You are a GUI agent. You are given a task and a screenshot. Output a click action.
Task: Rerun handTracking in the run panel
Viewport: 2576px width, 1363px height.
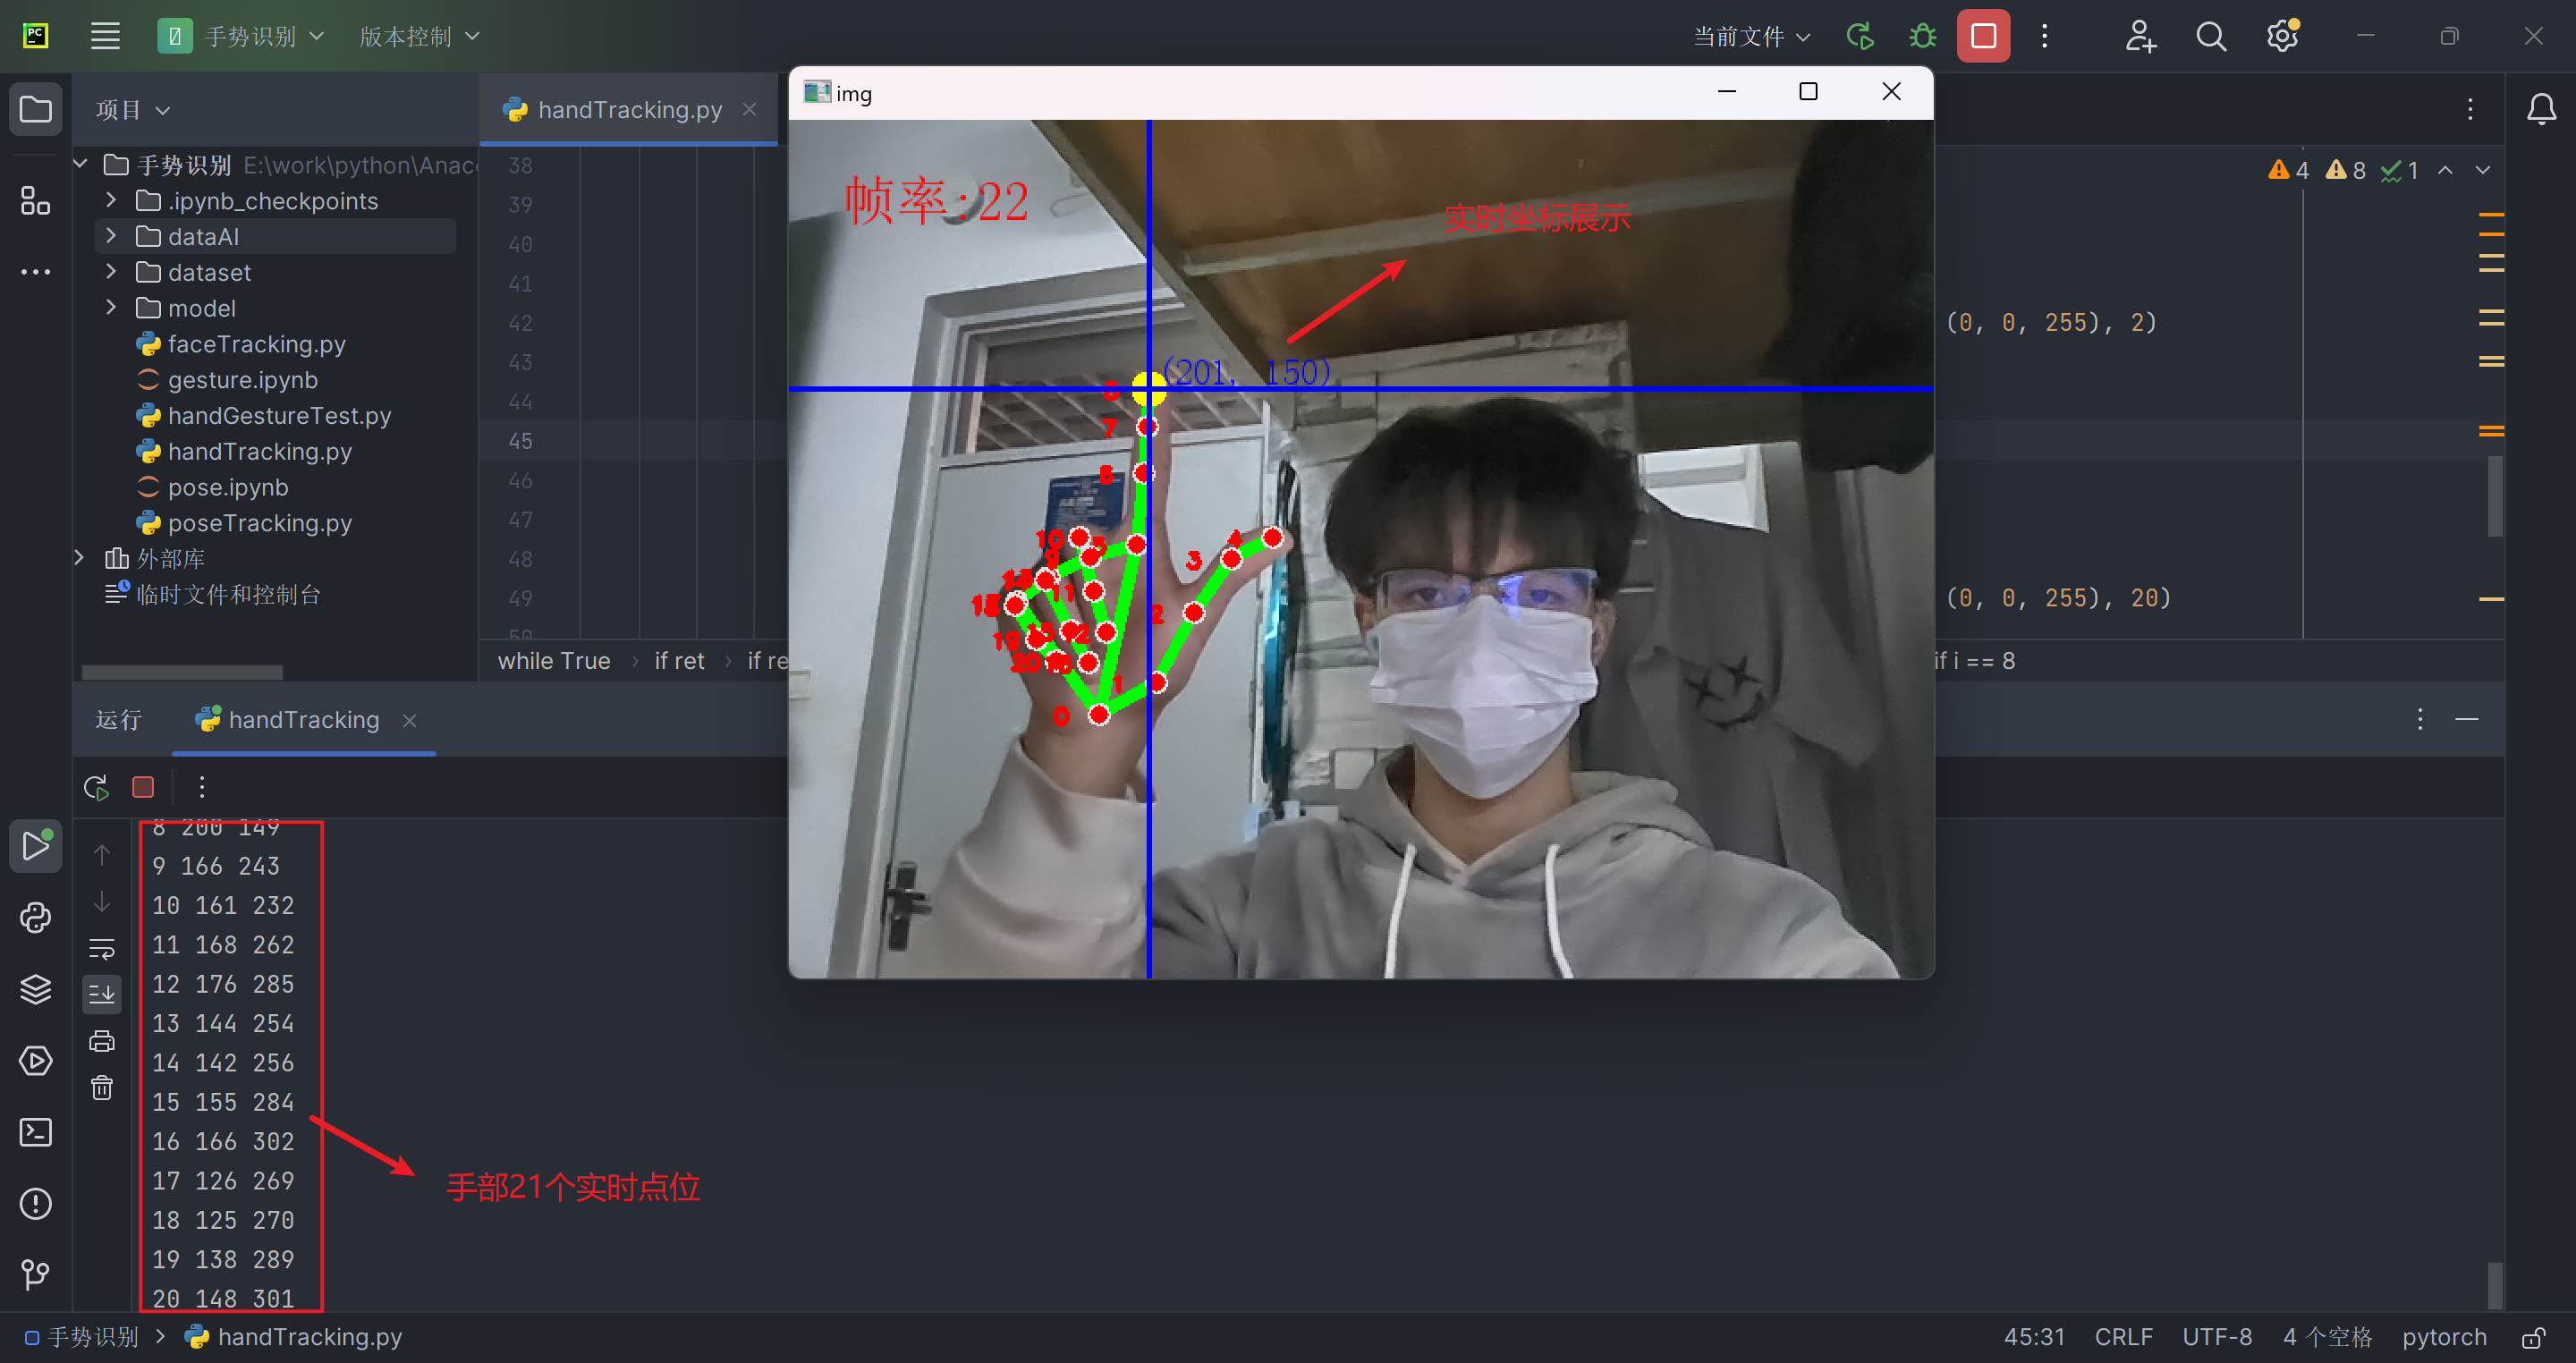pos(96,787)
